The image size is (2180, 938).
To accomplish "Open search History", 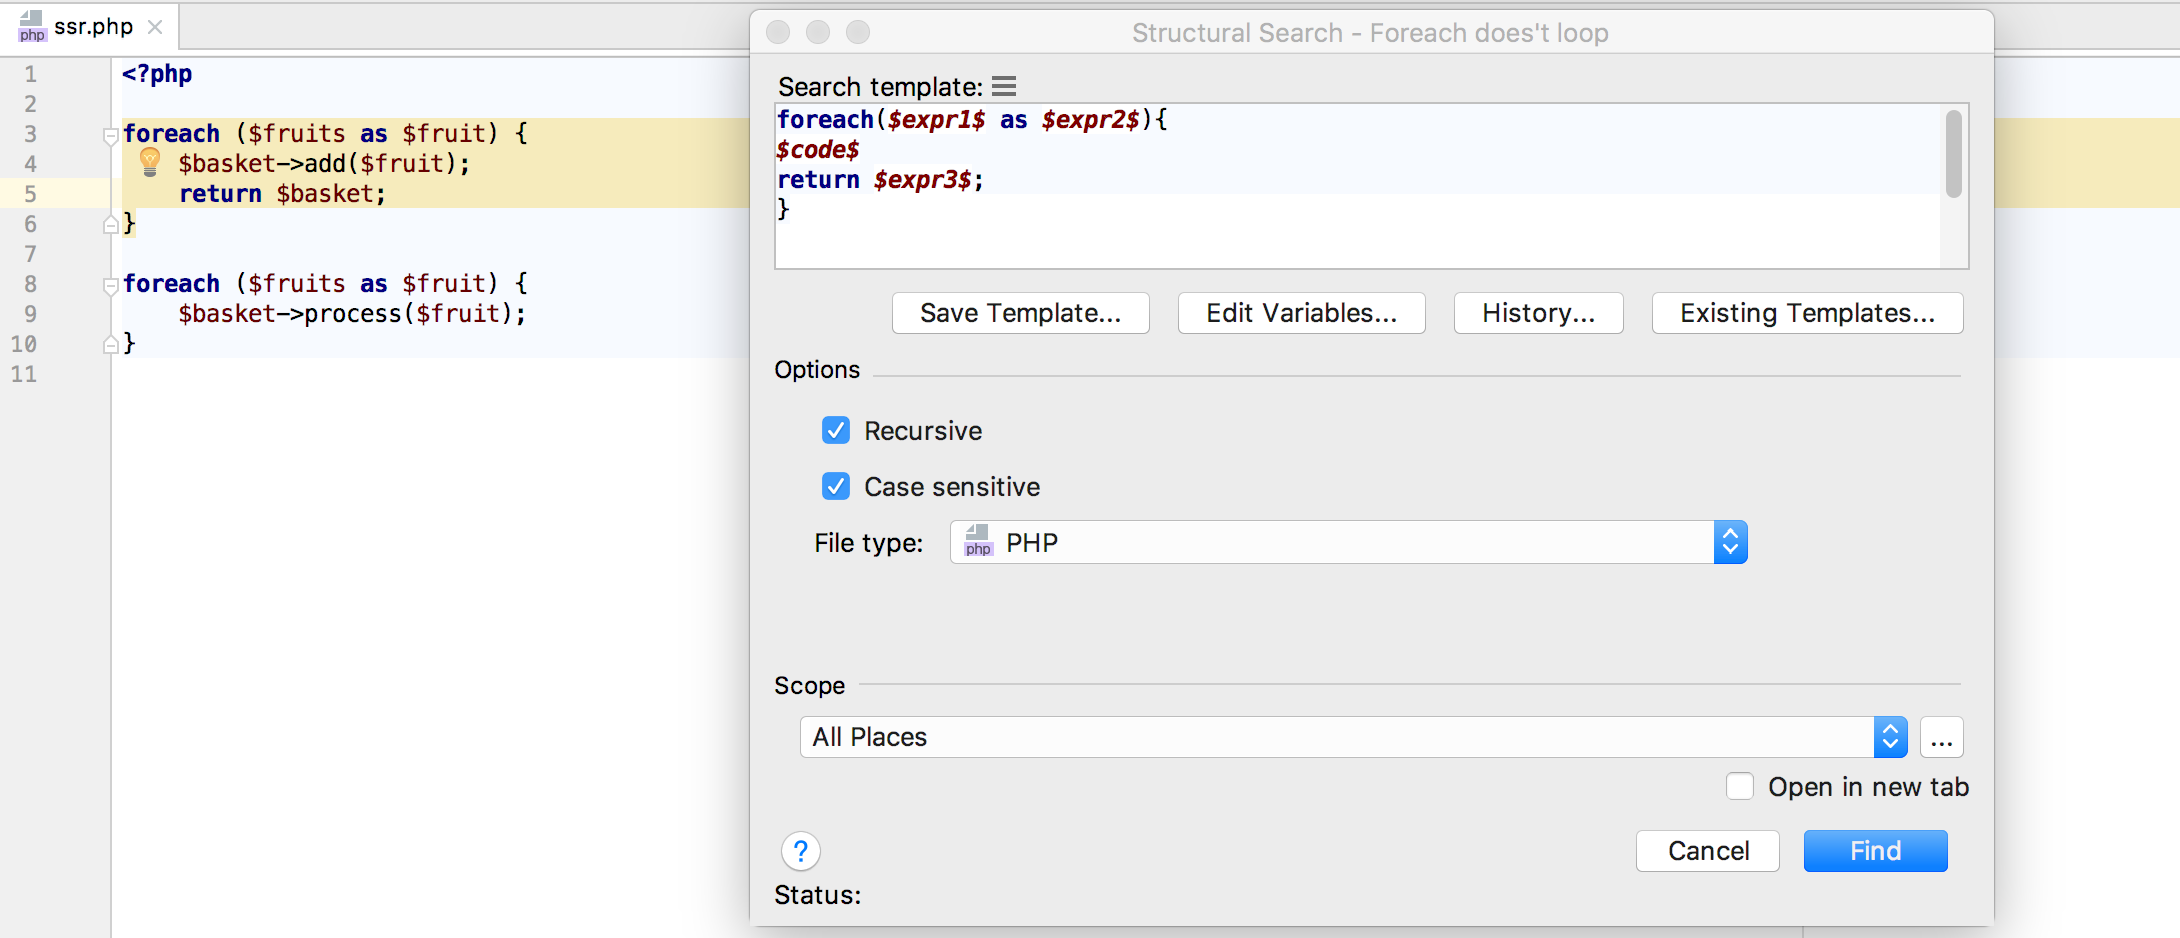I will coord(1539,313).
